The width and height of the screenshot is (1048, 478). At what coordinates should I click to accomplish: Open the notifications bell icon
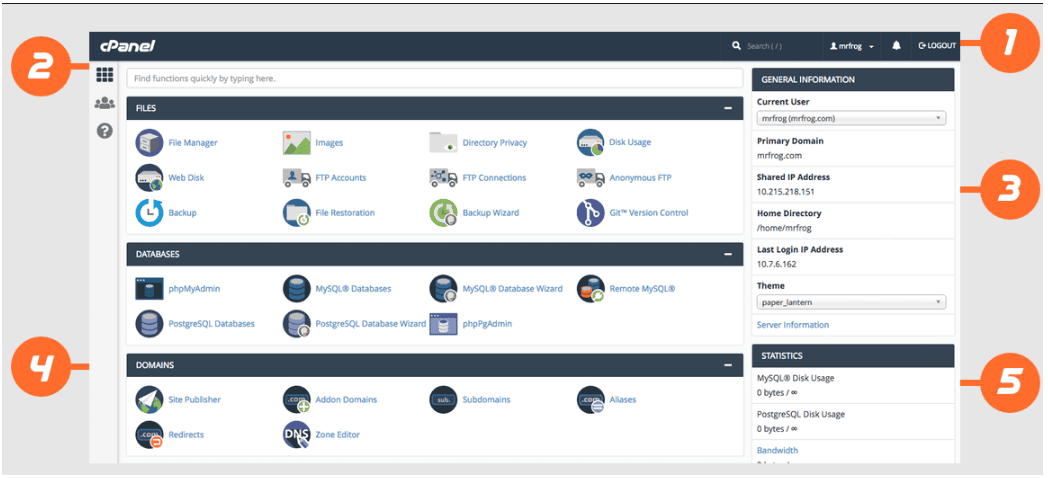point(896,45)
